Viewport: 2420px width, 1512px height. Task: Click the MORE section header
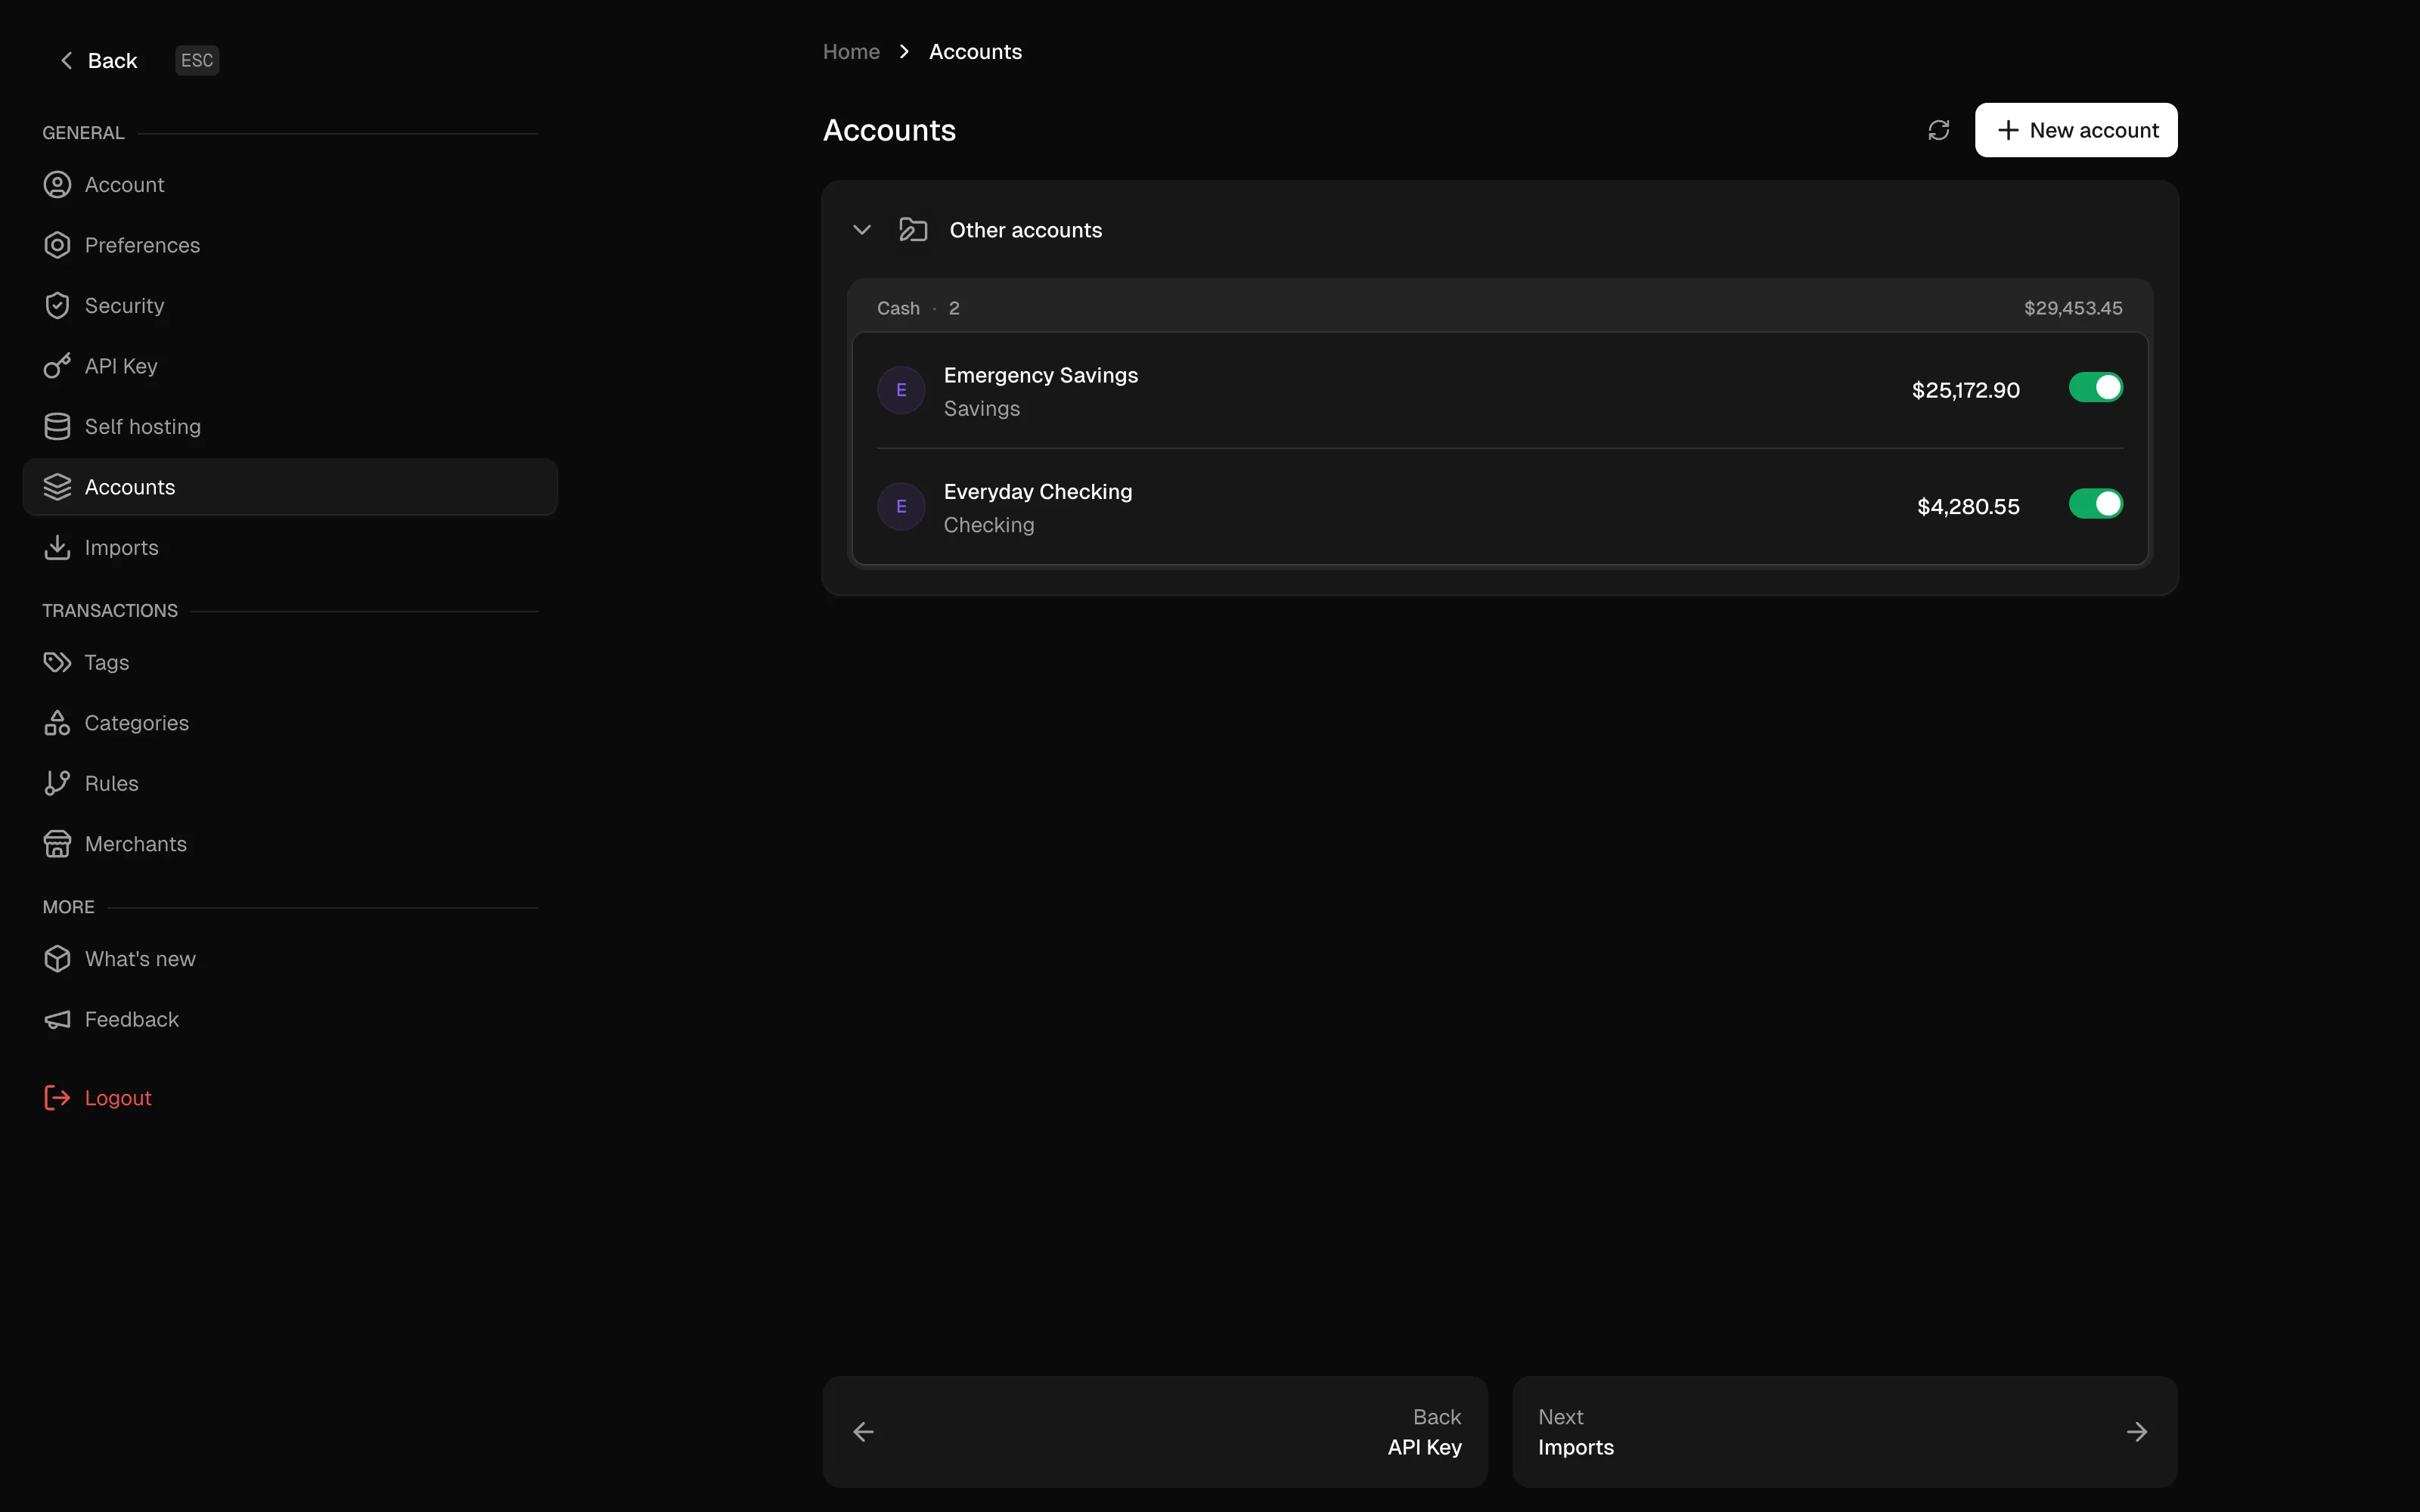[x=69, y=907]
